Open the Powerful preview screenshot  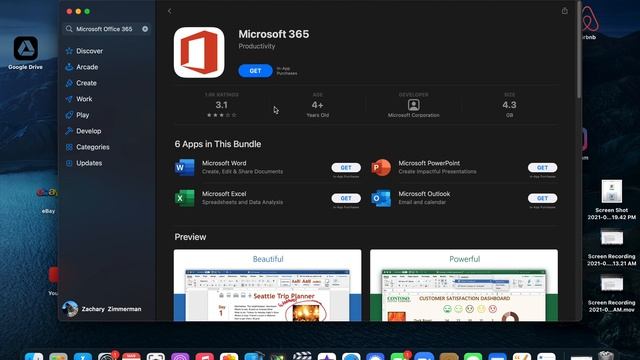(464, 285)
